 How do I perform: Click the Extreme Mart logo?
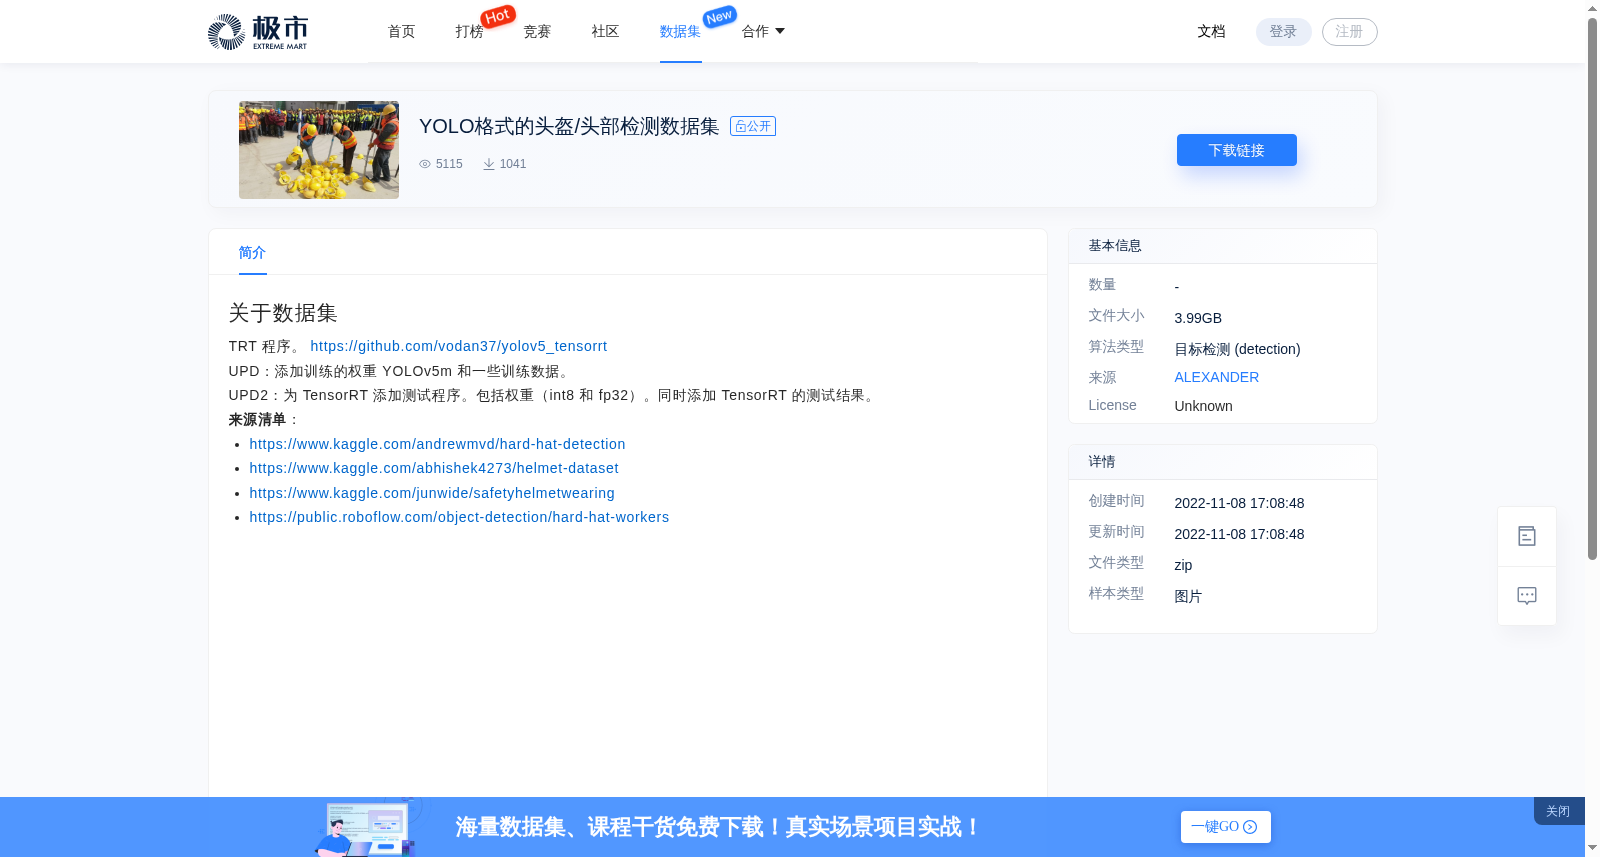(x=258, y=32)
